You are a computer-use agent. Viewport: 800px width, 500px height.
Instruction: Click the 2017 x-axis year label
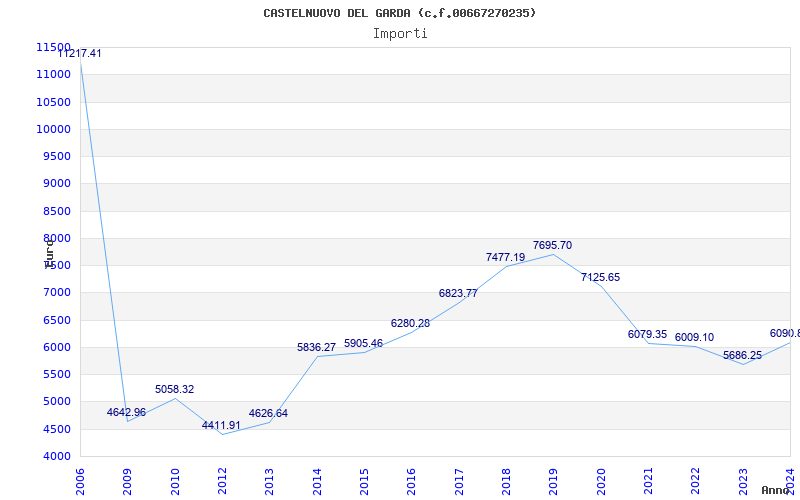click(x=459, y=482)
